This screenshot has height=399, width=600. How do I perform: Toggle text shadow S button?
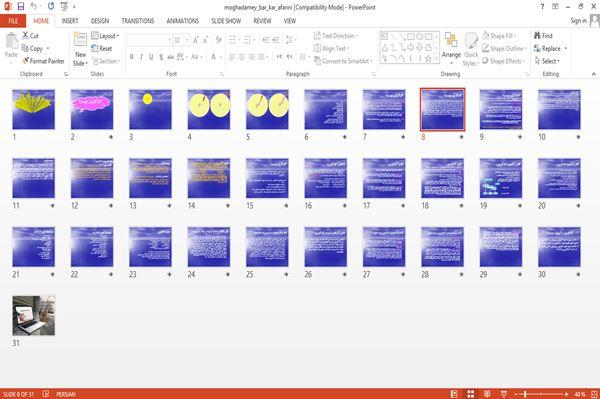tap(161, 57)
